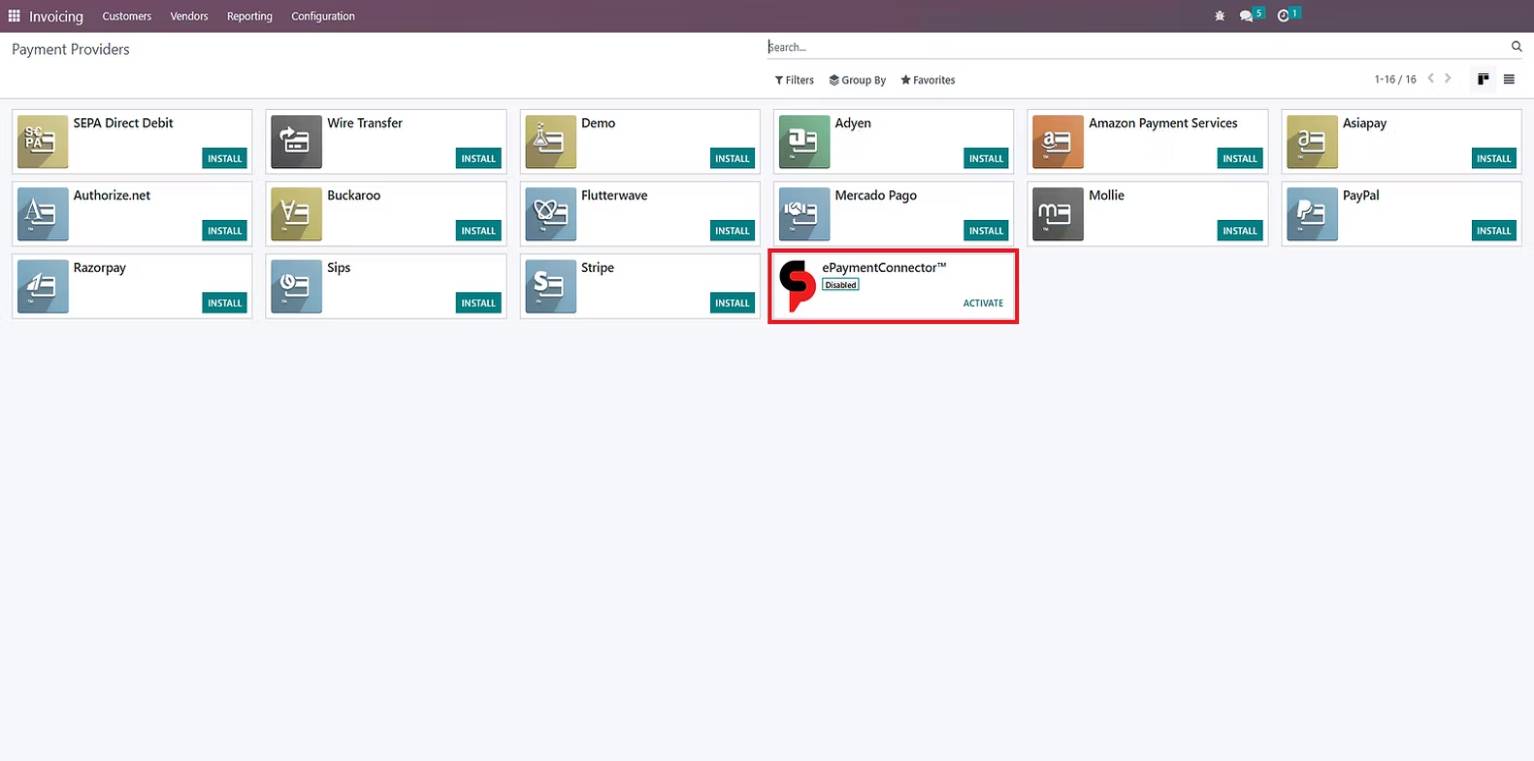Screen dimensions: 1534x761
Task: Install the Asiapay provider
Action: click(1494, 158)
